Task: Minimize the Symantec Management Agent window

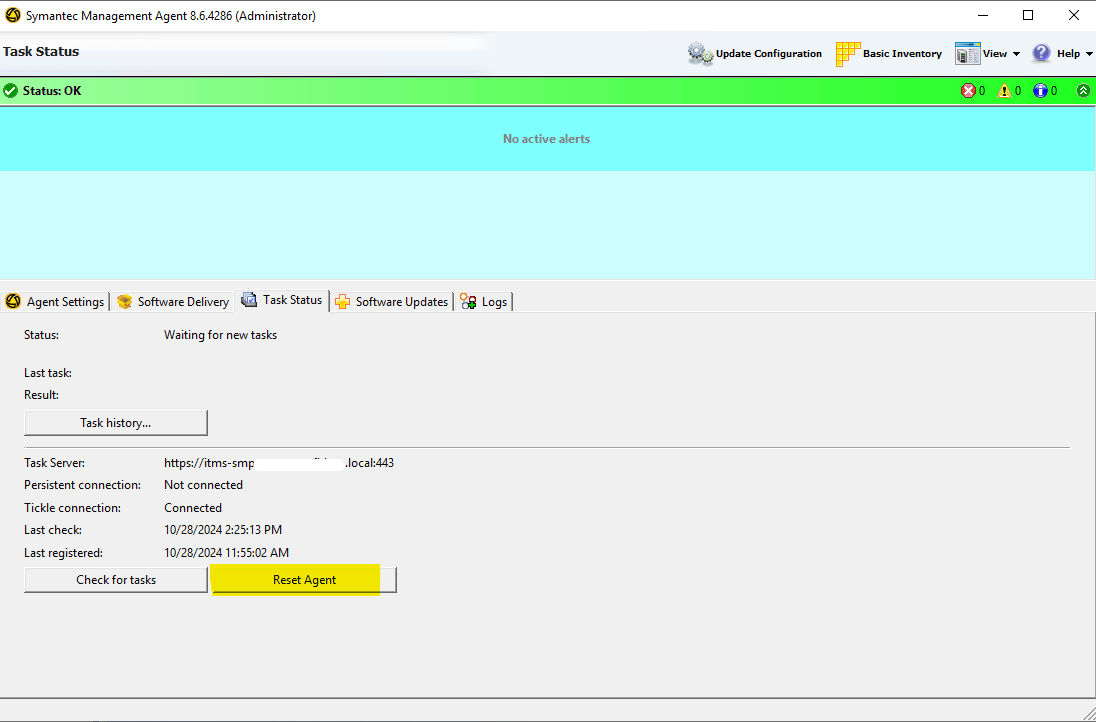Action: (x=982, y=15)
